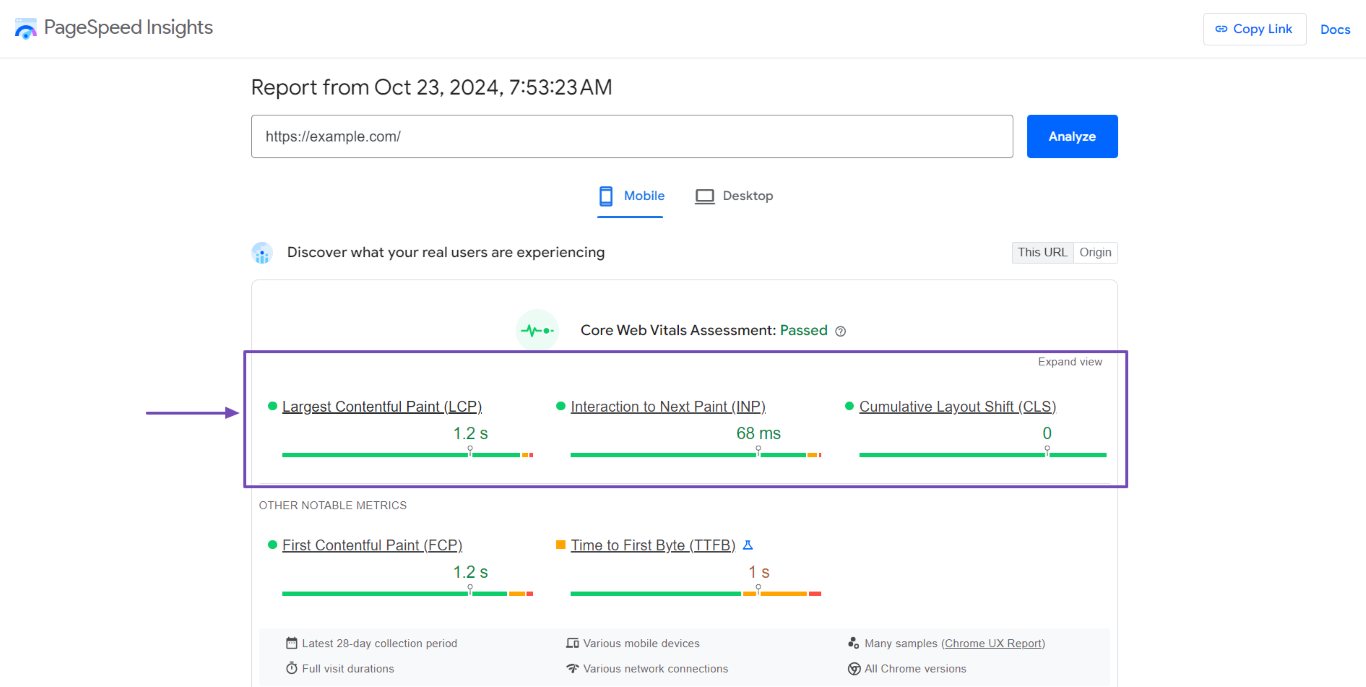Expand the metrics view via Expand view

coord(1070,361)
